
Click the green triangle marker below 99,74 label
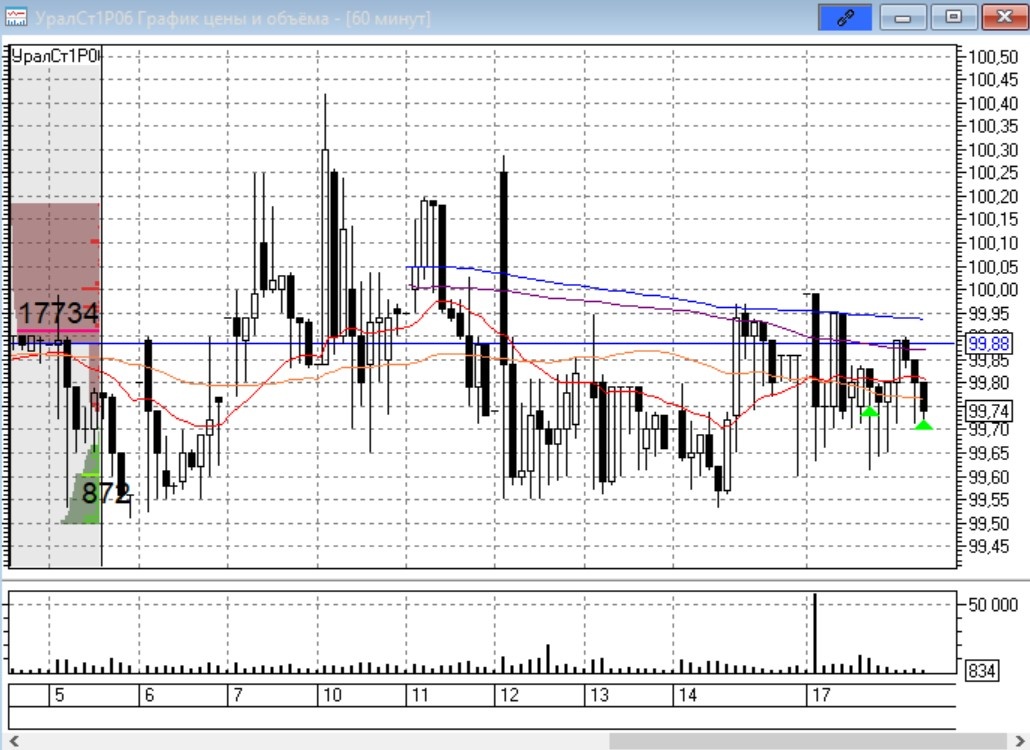(924, 426)
